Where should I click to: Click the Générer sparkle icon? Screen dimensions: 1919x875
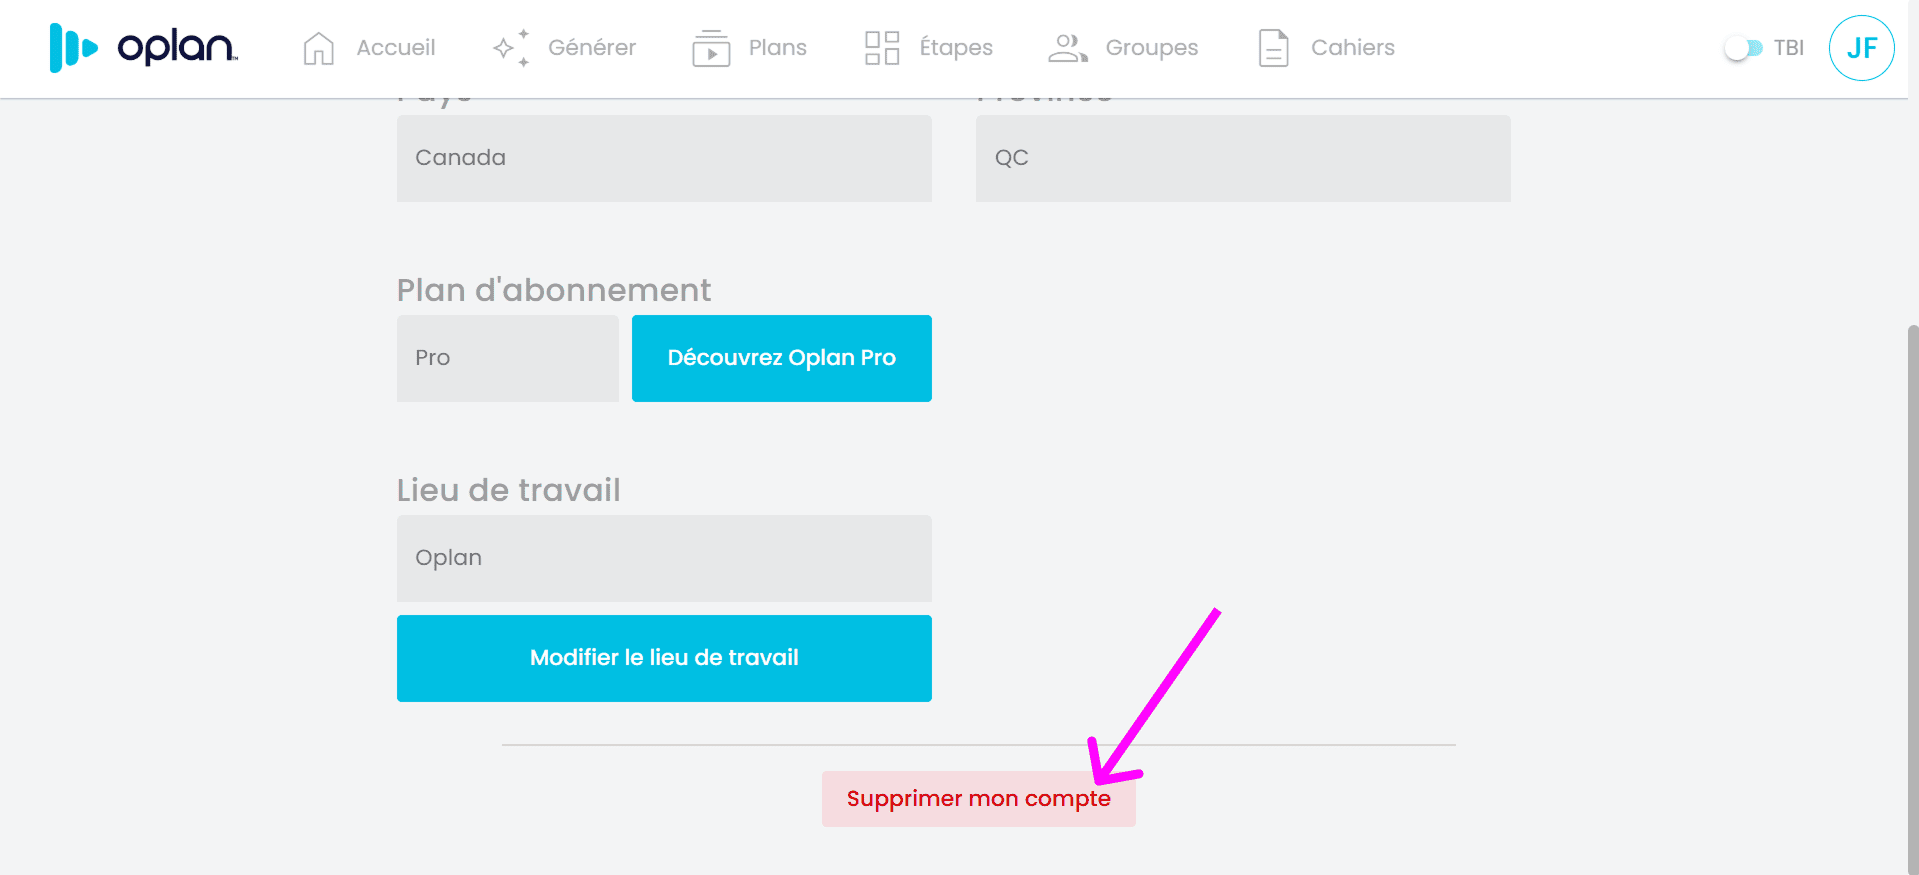coord(511,48)
